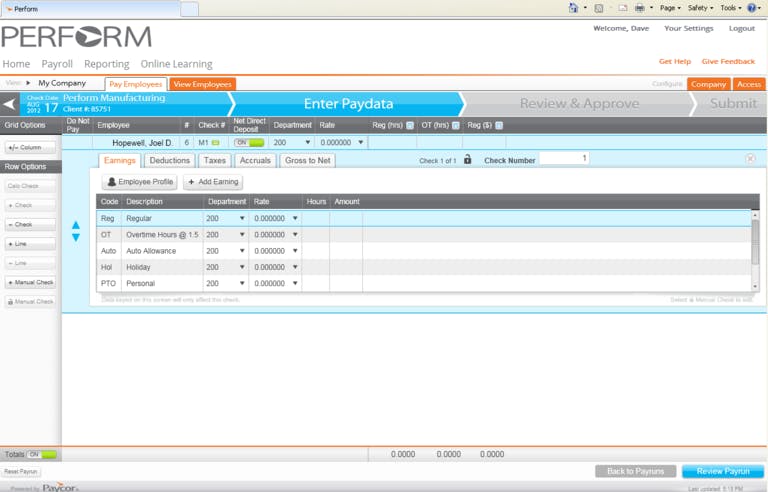Screen dimensions: 768x492
Task: Open Your Settings link
Action: click(x=689, y=28)
